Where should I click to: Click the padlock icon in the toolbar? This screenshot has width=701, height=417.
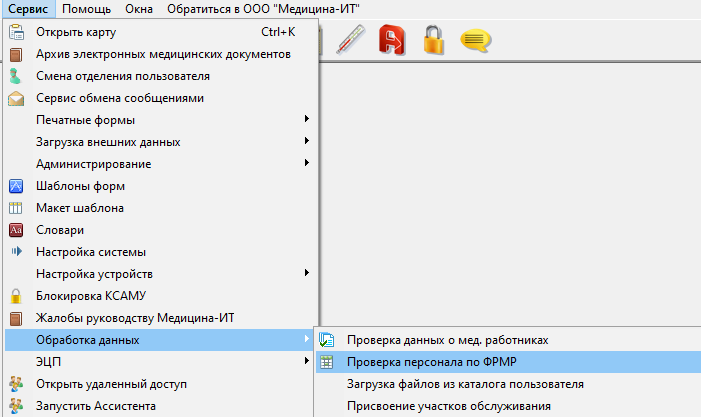[433, 40]
